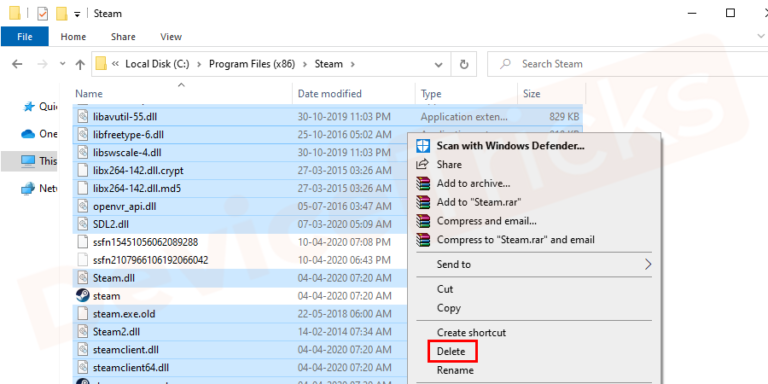The width and height of the screenshot is (768, 384).
Task: Click the steamclient64.dll file icon
Action: pyautogui.click(x=83, y=367)
